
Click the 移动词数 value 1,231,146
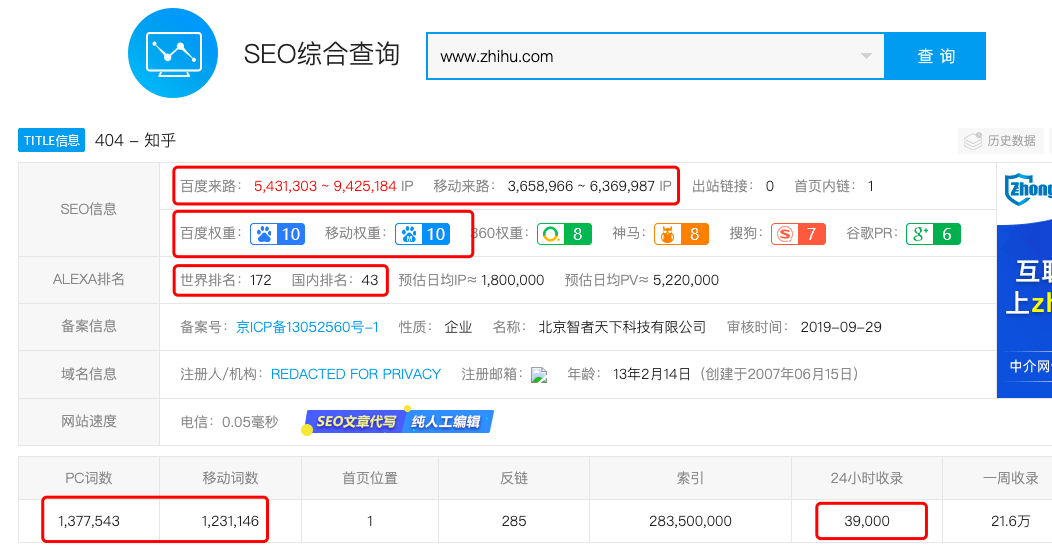pyautogui.click(x=230, y=521)
